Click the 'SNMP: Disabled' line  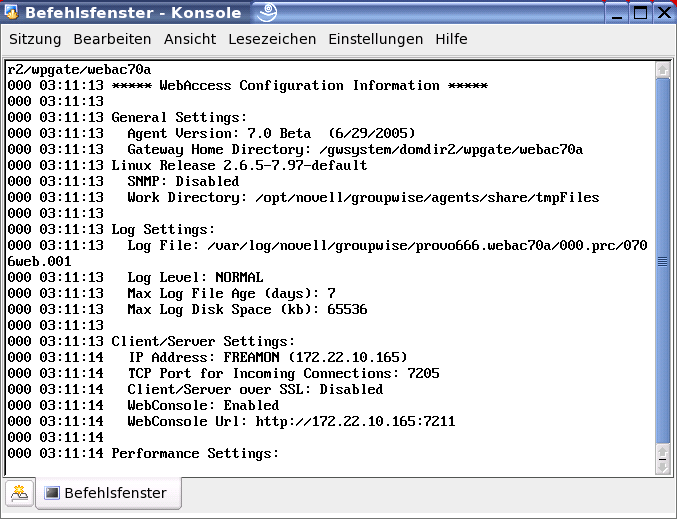tap(183, 181)
